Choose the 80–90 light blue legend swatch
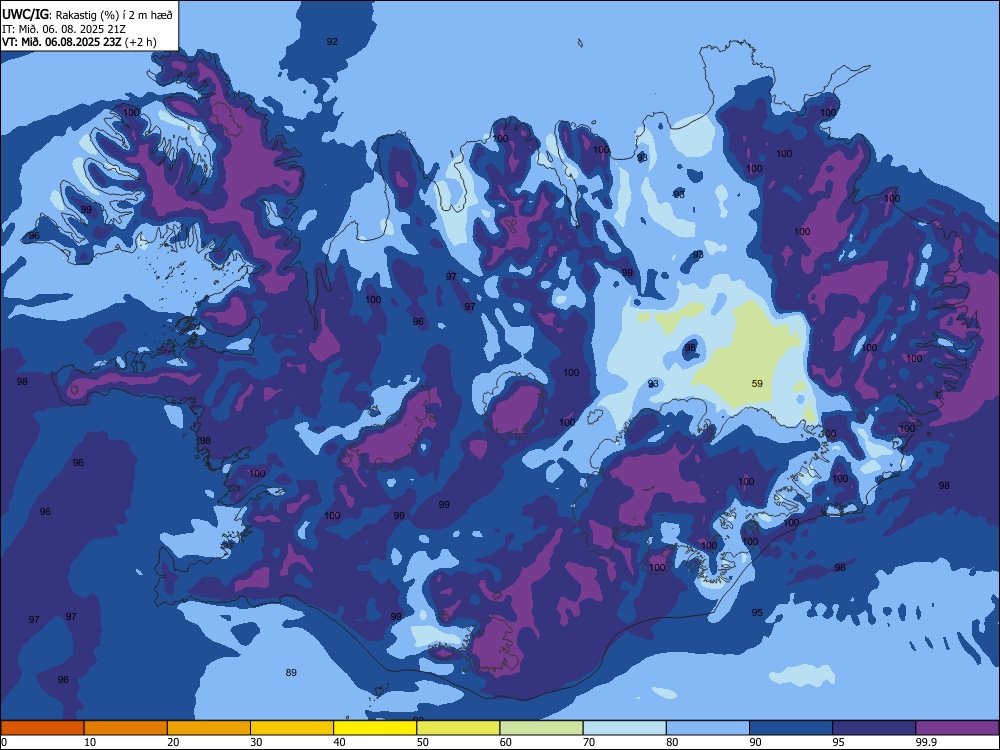The height and width of the screenshot is (750, 1000). [708, 728]
